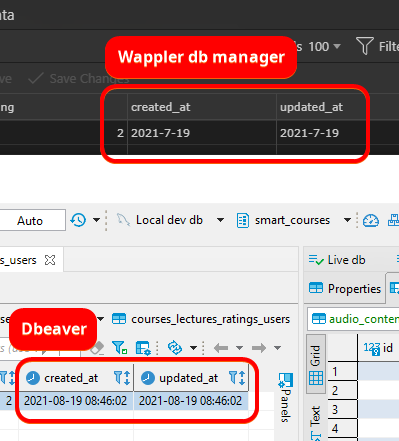Select row number 2 in DBeaver results
The height and width of the screenshot is (441, 399).
point(9,401)
